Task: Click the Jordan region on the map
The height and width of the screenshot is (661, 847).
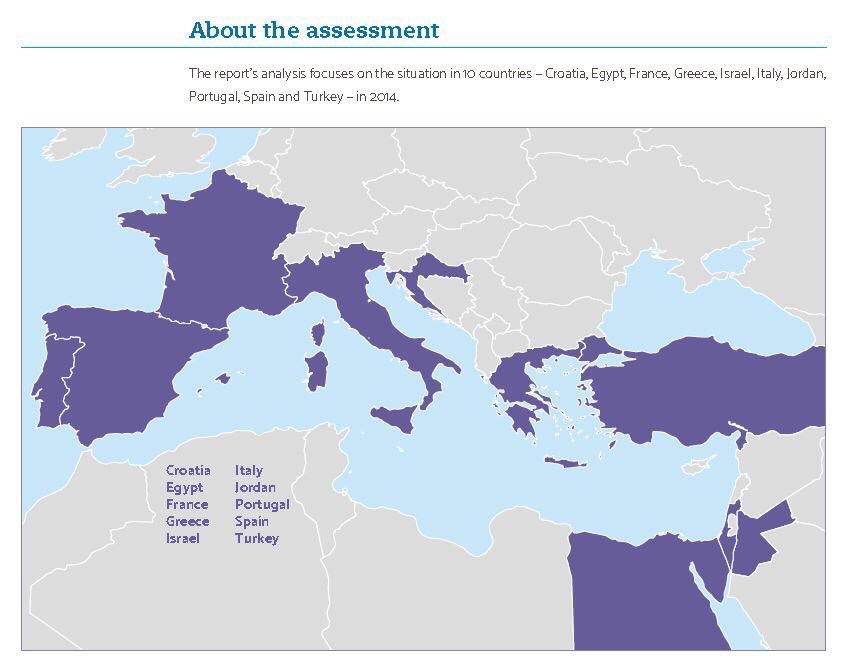Action: point(756,540)
